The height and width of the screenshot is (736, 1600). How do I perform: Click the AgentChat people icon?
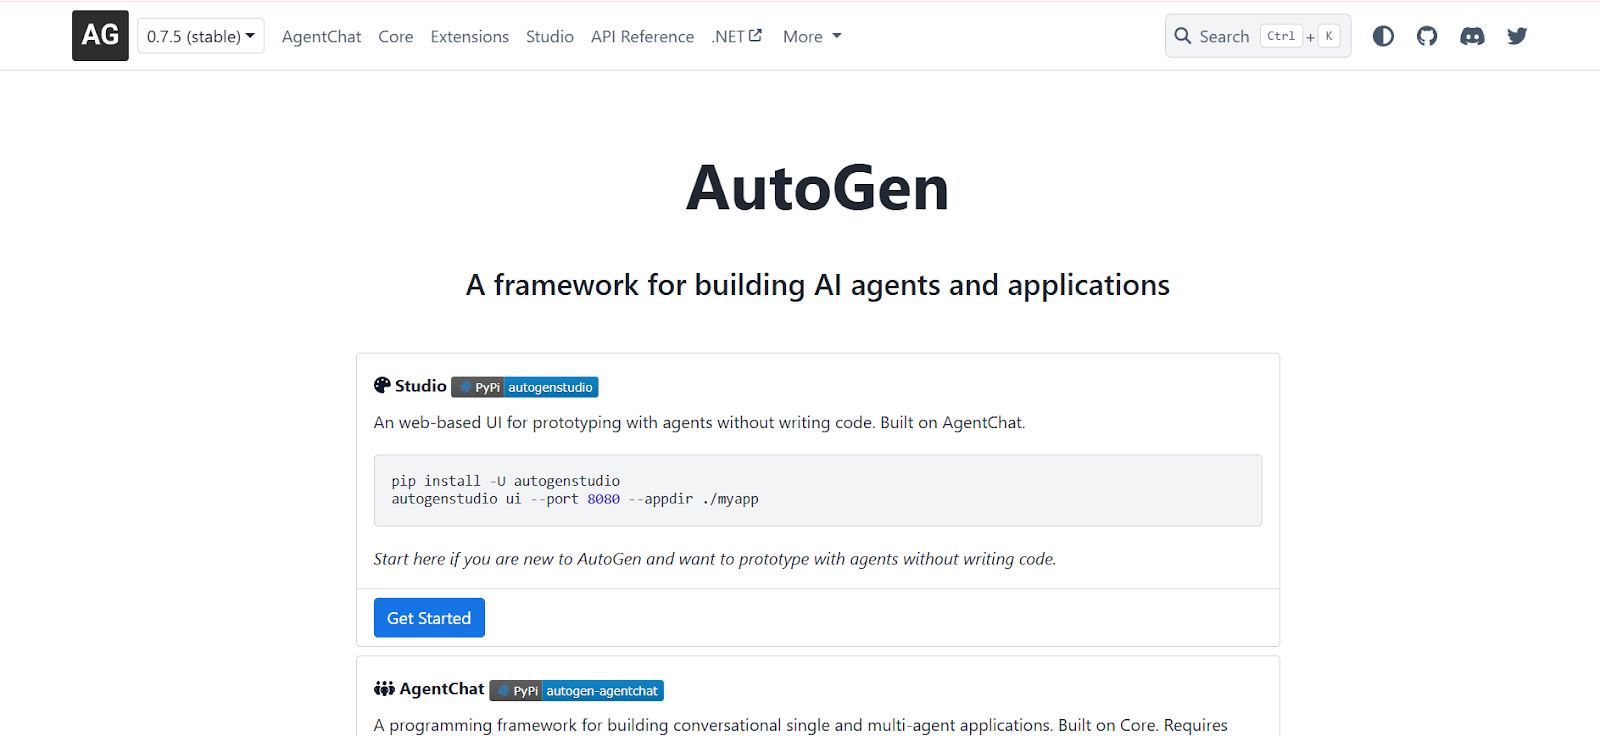coord(384,688)
